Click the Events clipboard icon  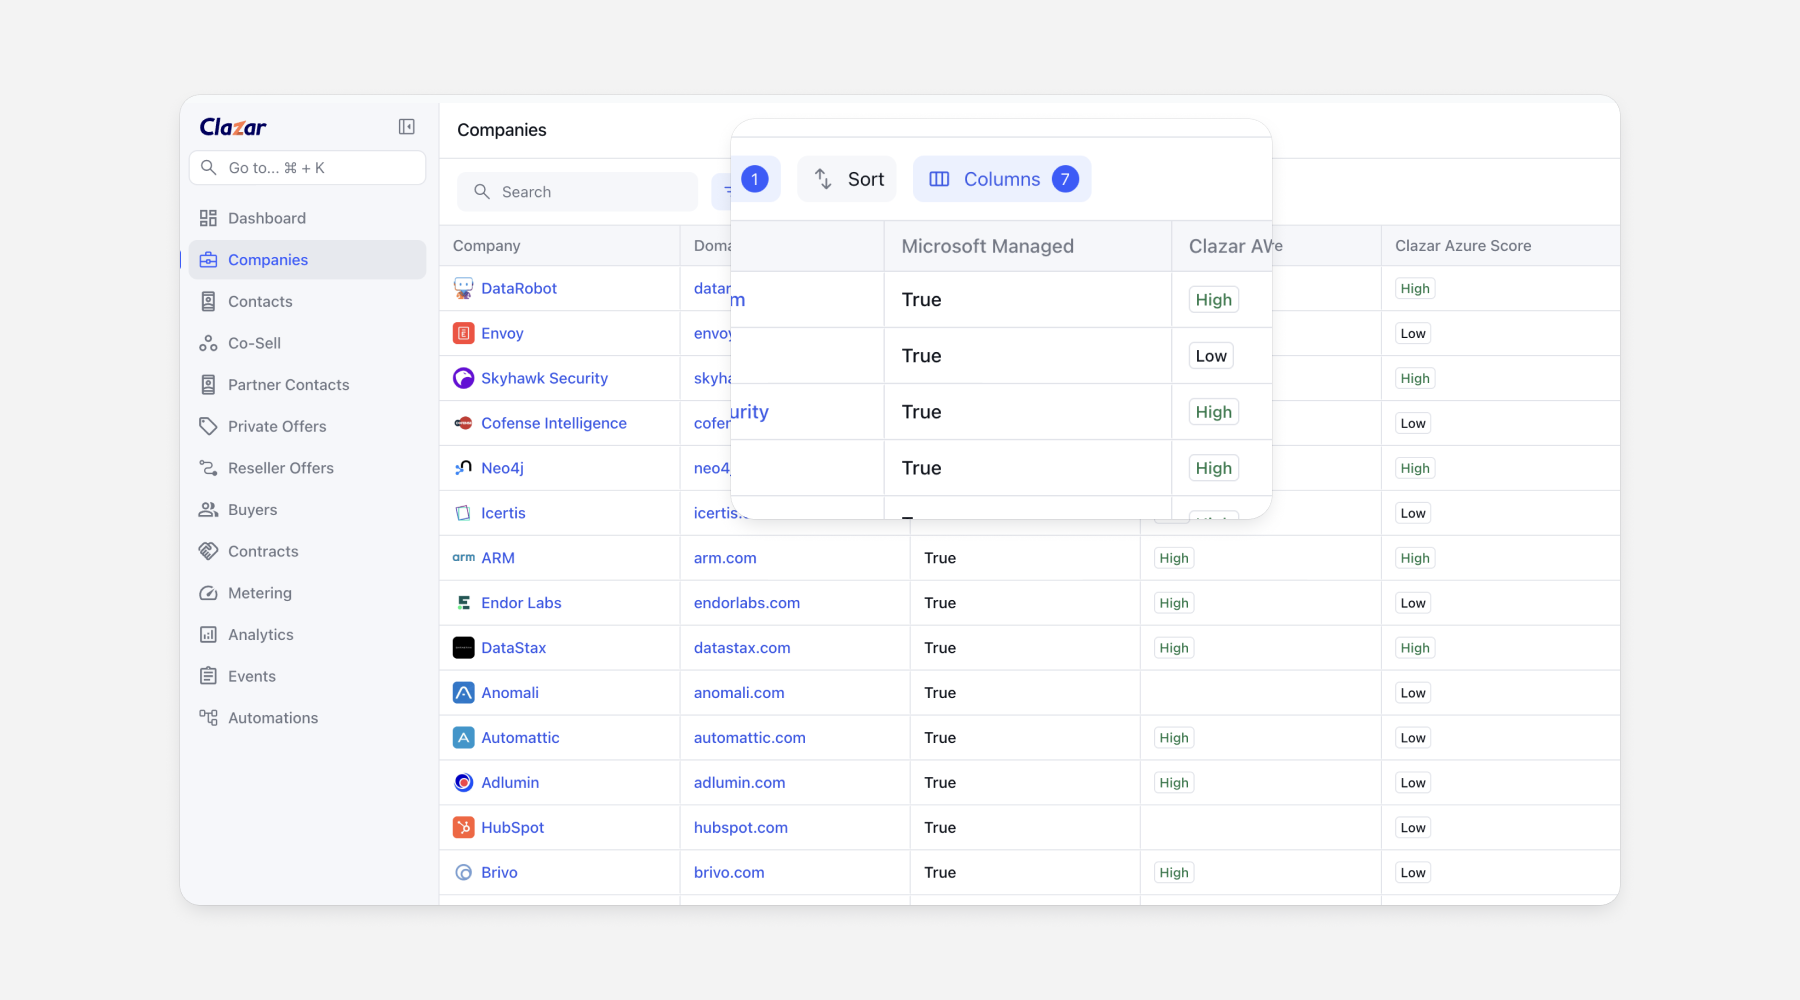(x=208, y=676)
